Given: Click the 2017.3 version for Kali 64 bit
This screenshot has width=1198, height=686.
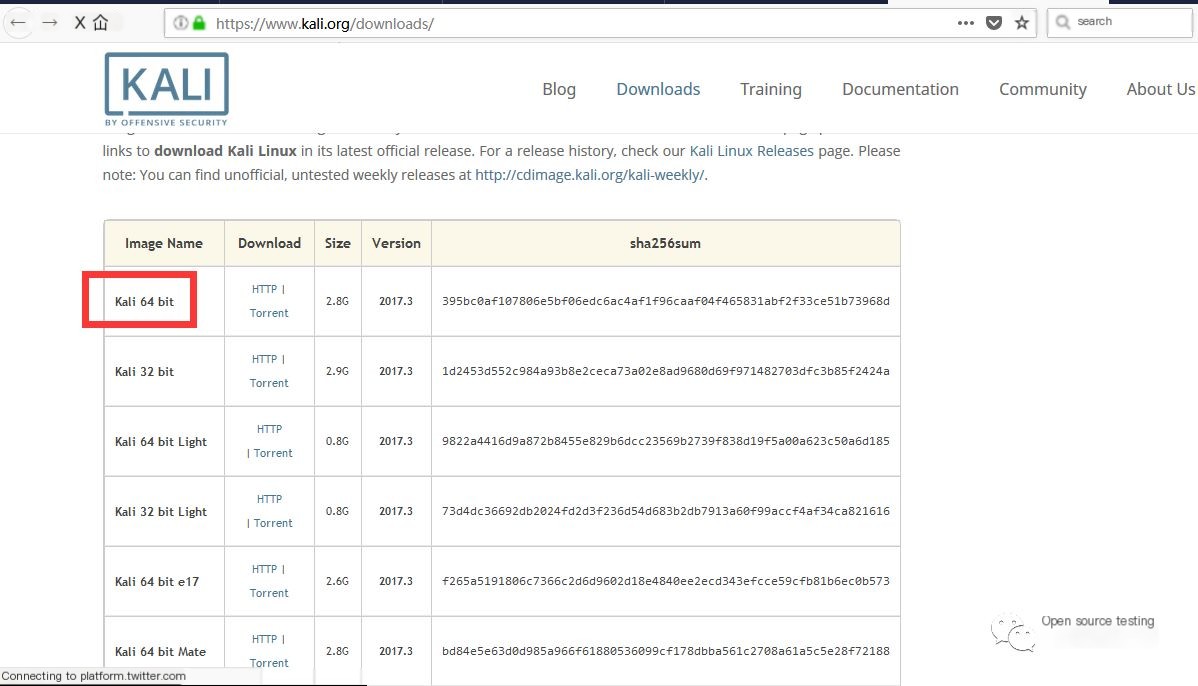Looking at the screenshot, I should pos(396,302).
